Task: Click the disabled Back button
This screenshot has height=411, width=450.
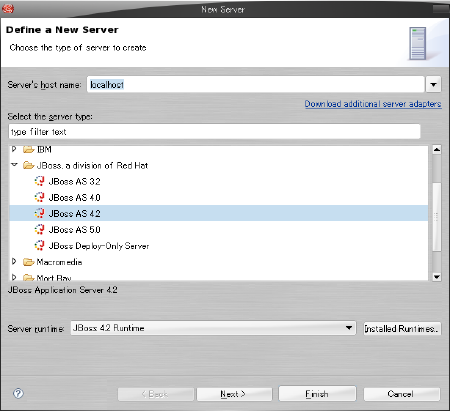Action: pyautogui.click(x=156, y=394)
